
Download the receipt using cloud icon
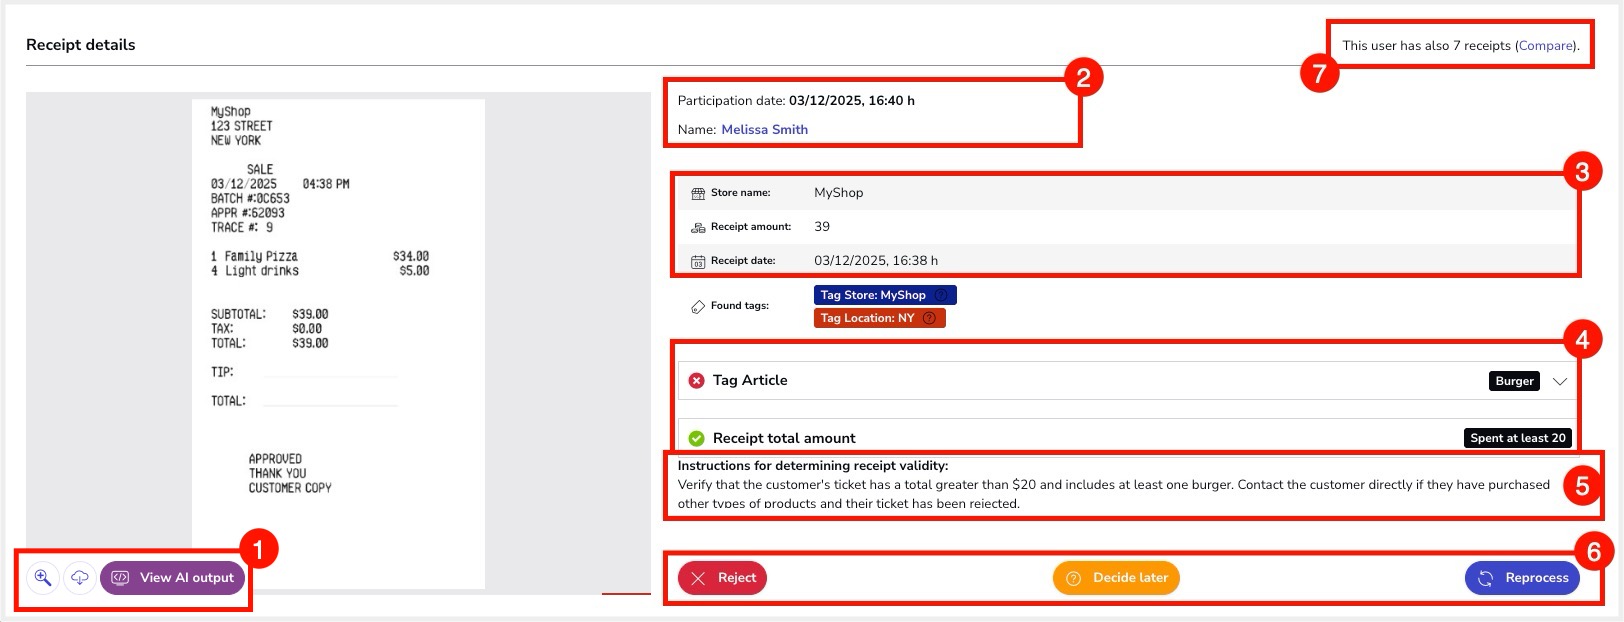coord(80,577)
